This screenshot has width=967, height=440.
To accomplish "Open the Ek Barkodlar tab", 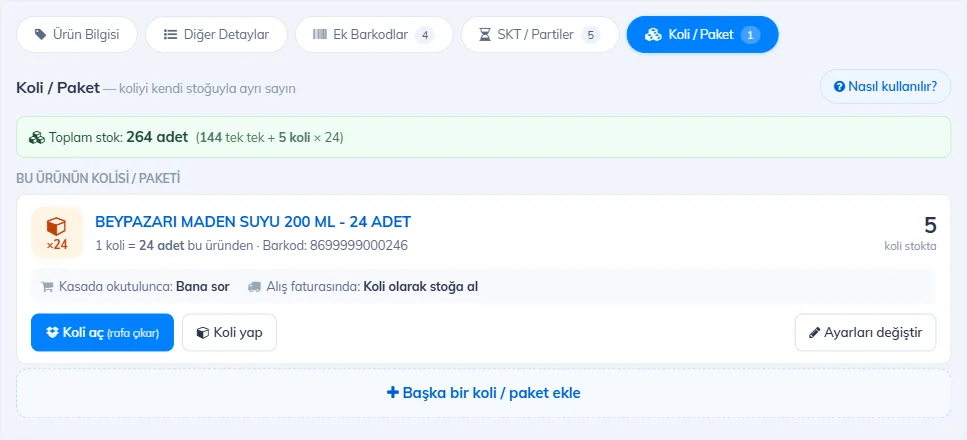I will 374,35.
